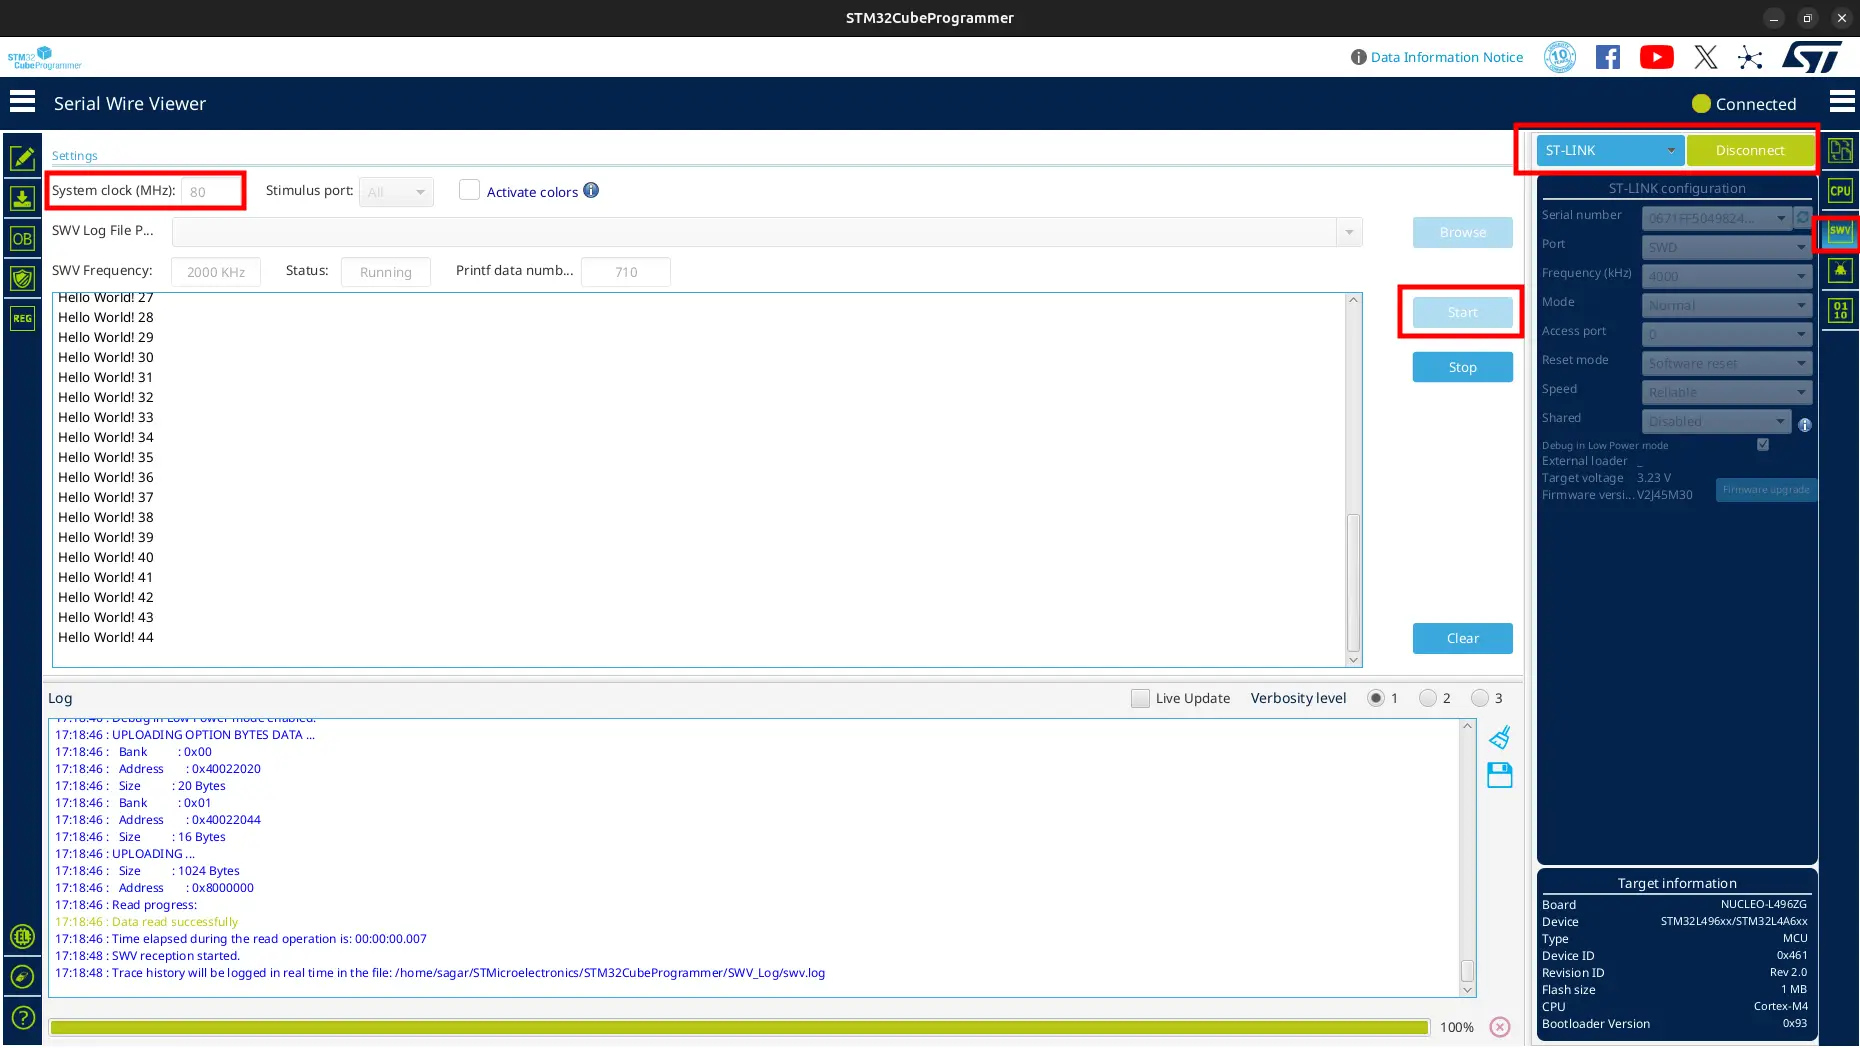Click the STM32CubeProgrammer logo
Viewport: 1860px width, 1048px height.
44,57
